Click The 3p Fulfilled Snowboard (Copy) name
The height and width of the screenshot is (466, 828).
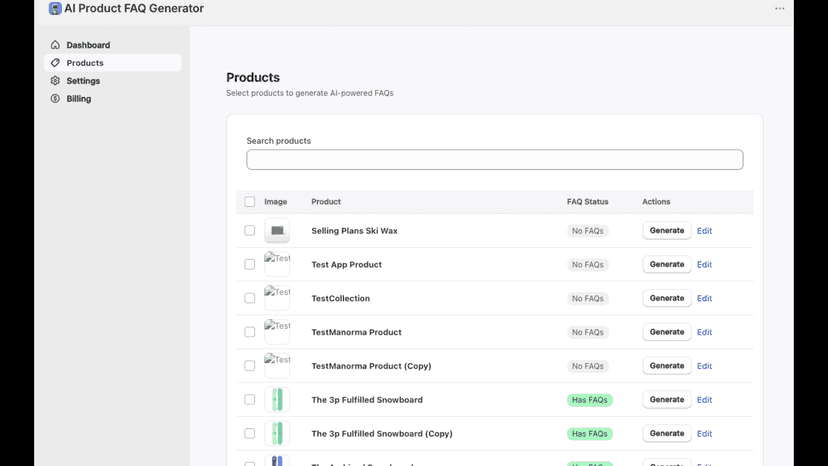point(382,434)
